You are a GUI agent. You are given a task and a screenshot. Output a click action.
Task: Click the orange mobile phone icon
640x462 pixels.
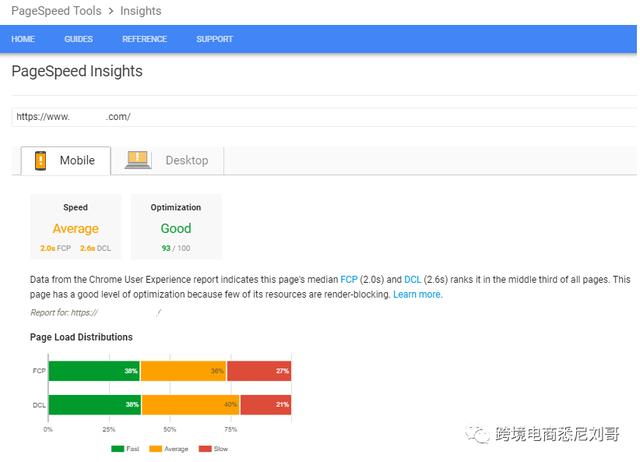tap(40, 160)
